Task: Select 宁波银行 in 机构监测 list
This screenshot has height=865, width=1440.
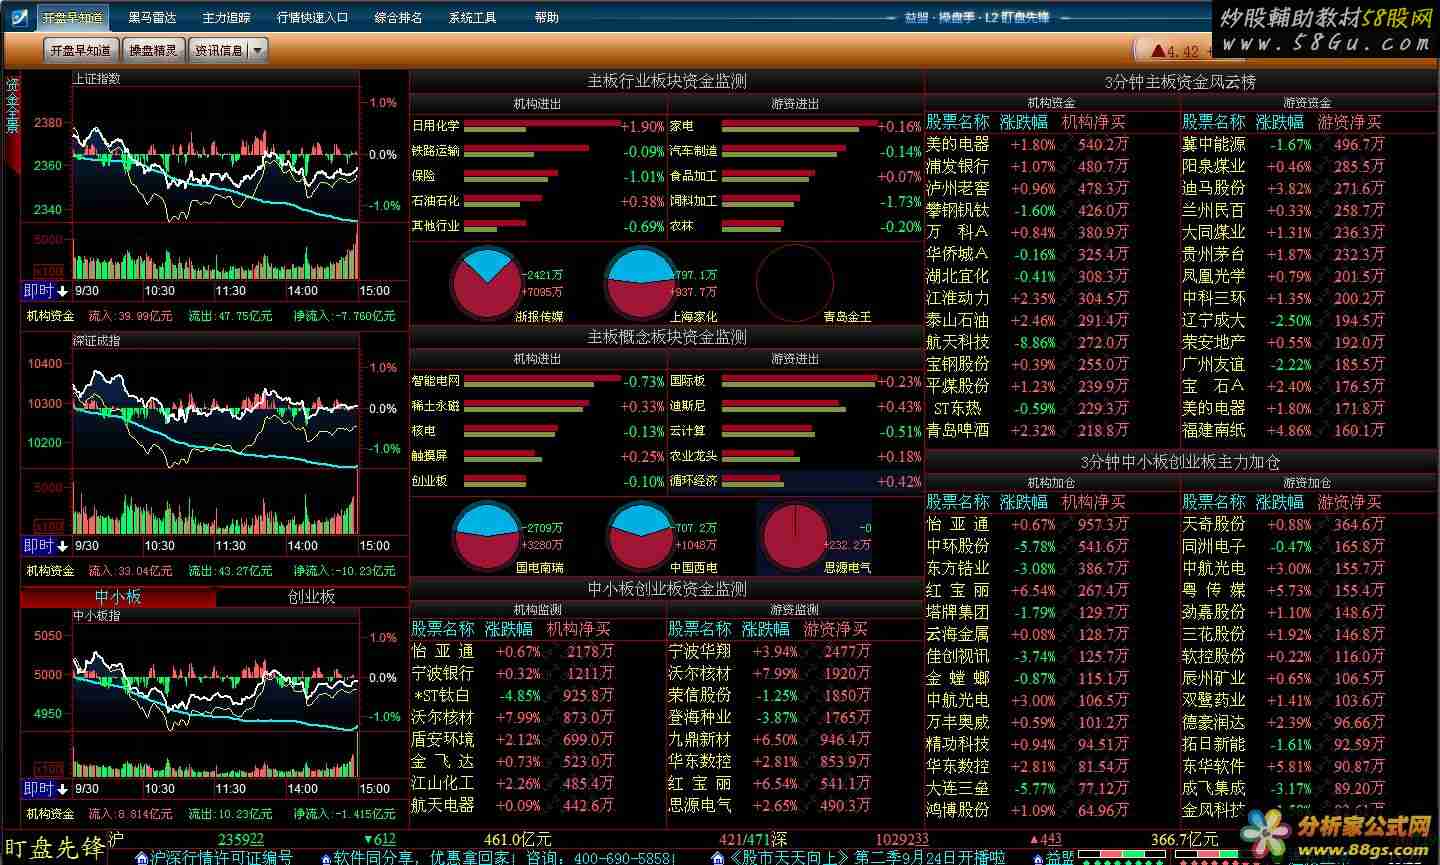Action: click(538, 673)
